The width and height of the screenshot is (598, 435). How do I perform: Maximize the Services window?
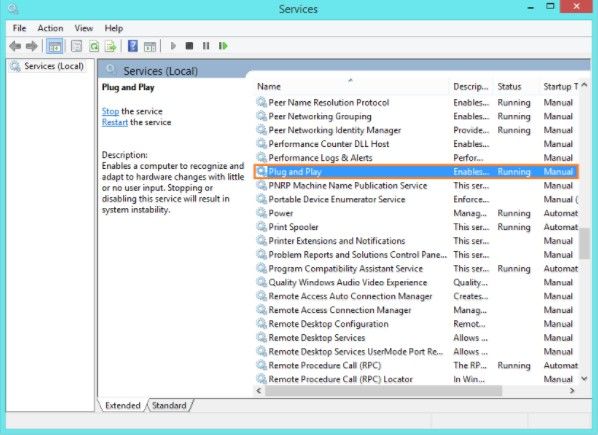tap(550, 6)
